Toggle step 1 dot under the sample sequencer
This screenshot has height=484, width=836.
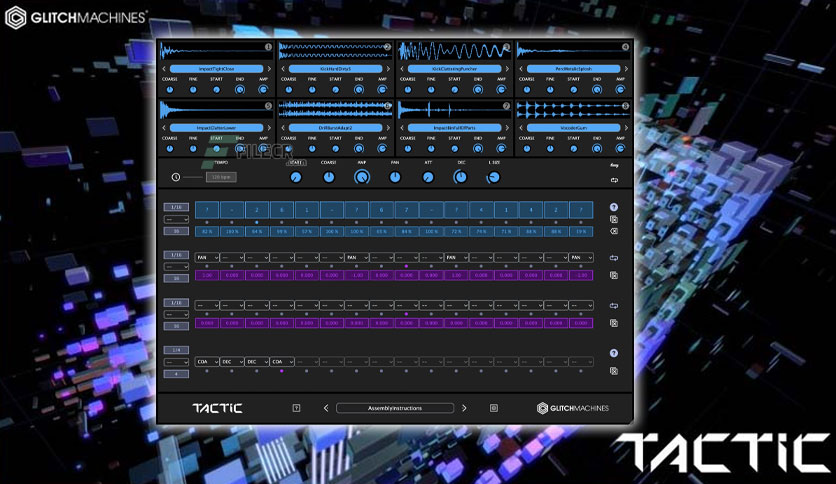click(207, 222)
